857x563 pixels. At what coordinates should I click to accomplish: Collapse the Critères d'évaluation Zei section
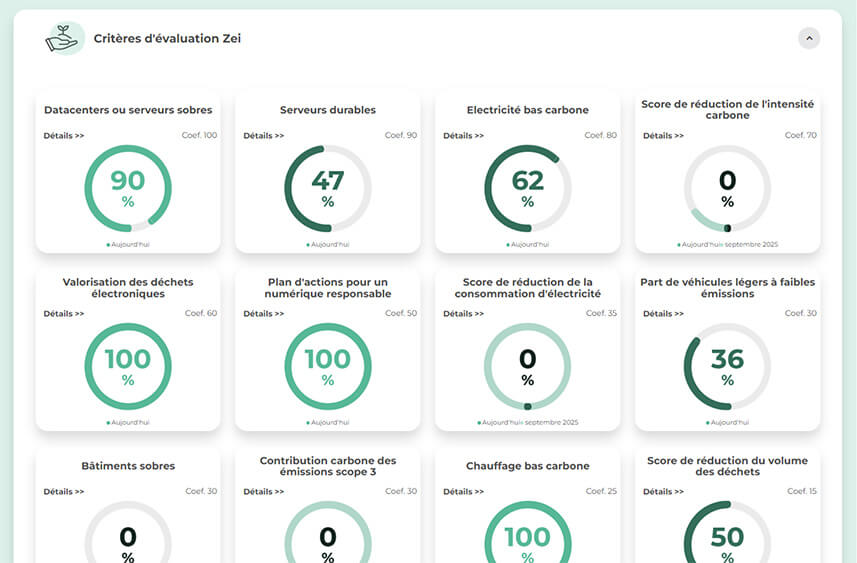tap(809, 38)
